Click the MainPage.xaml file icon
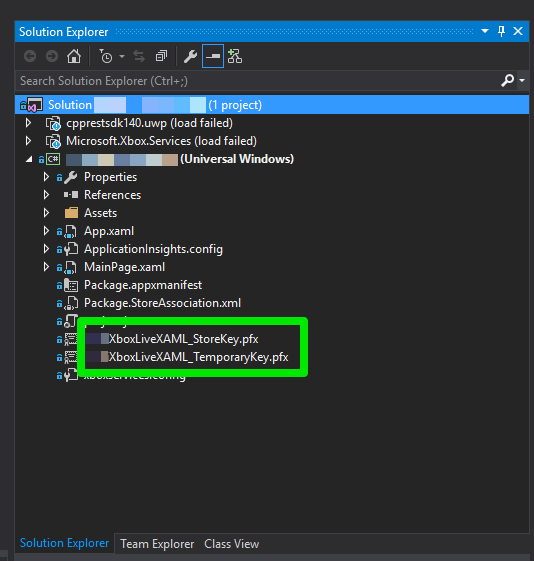 tap(70, 268)
